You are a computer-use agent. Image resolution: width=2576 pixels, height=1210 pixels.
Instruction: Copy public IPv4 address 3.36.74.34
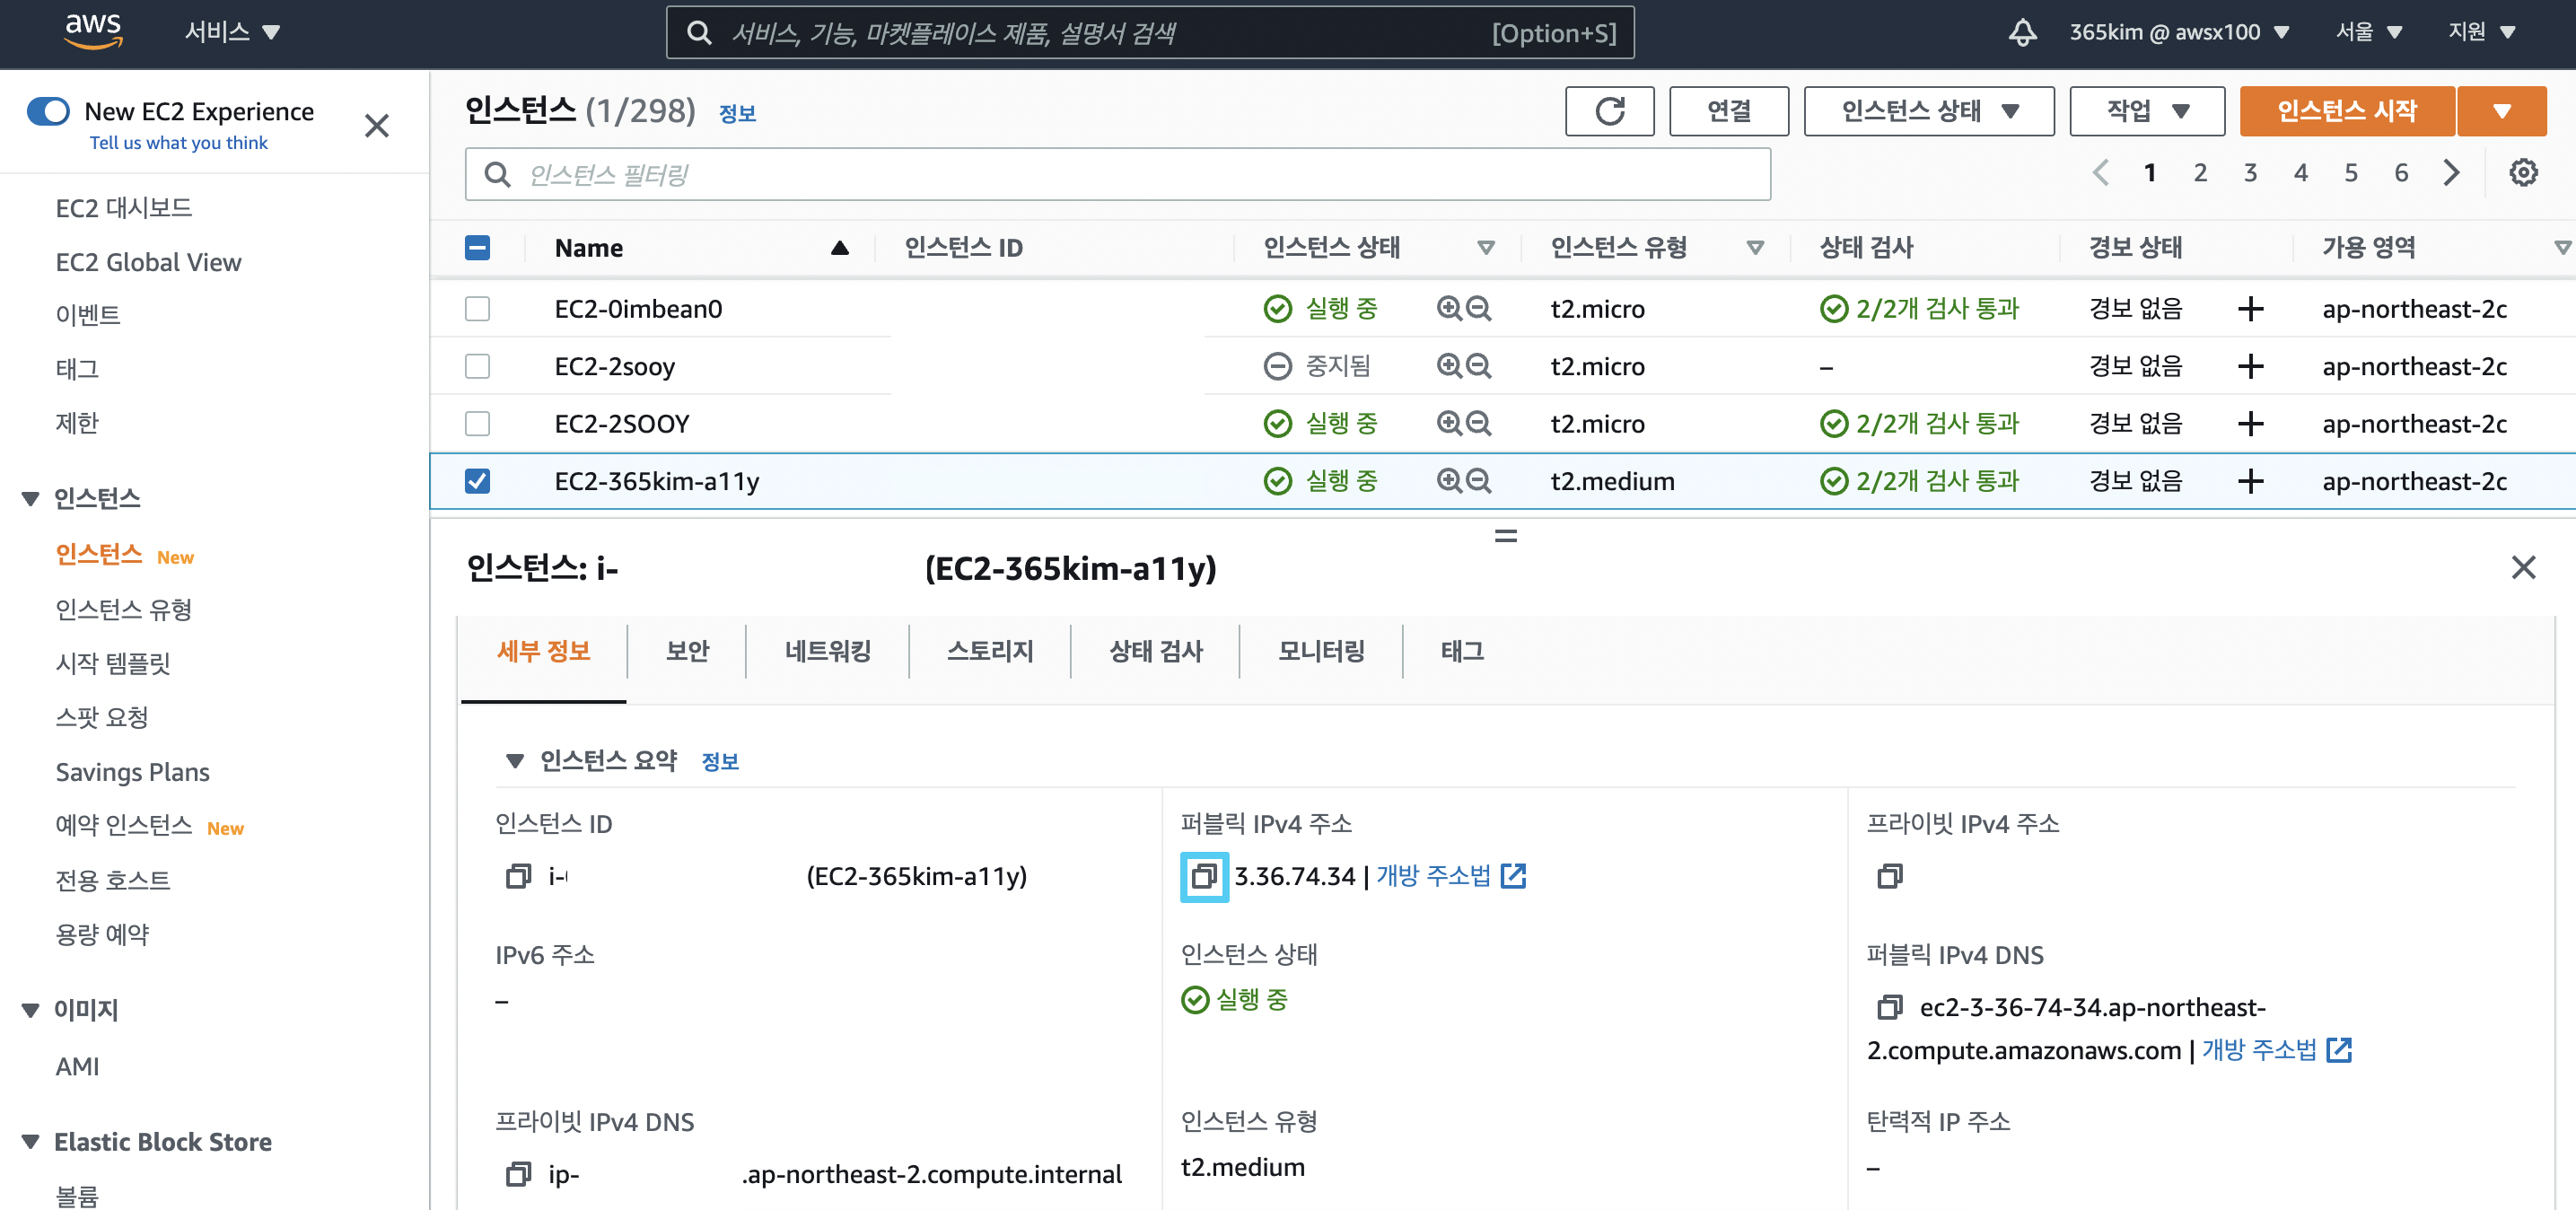pos(1204,876)
